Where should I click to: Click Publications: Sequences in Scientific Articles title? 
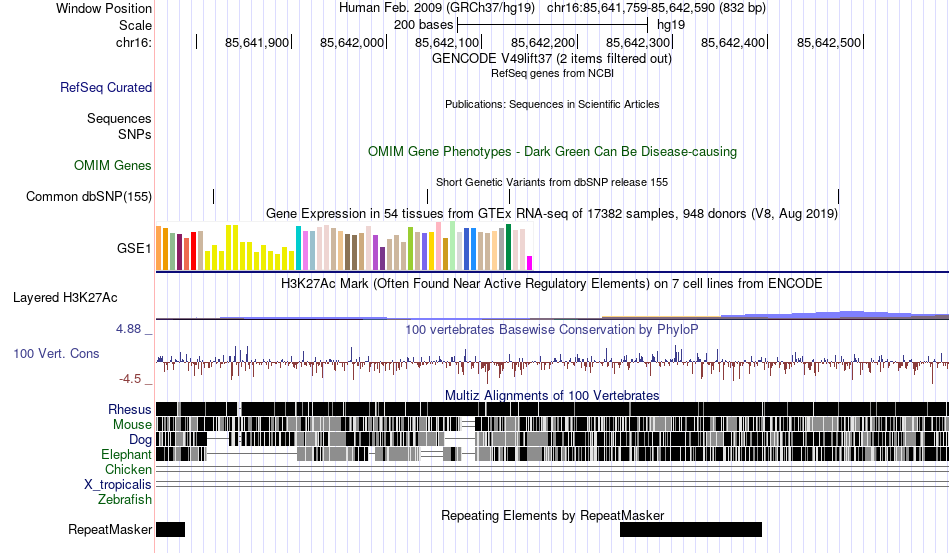pyautogui.click(x=552, y=104)
